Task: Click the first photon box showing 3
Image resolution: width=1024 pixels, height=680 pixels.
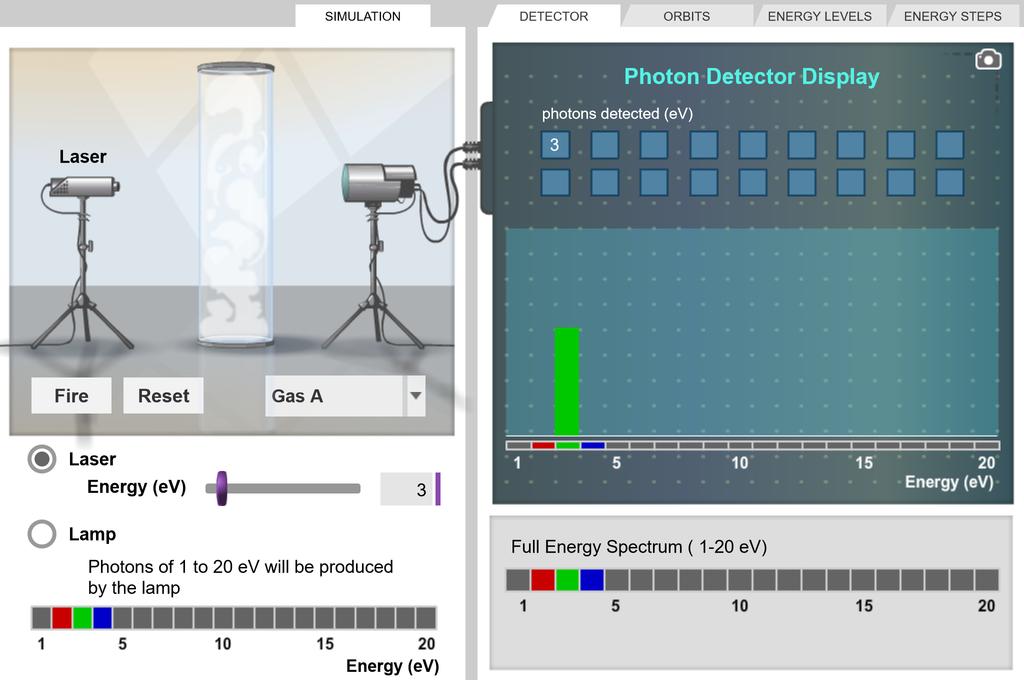Action: 555,146
